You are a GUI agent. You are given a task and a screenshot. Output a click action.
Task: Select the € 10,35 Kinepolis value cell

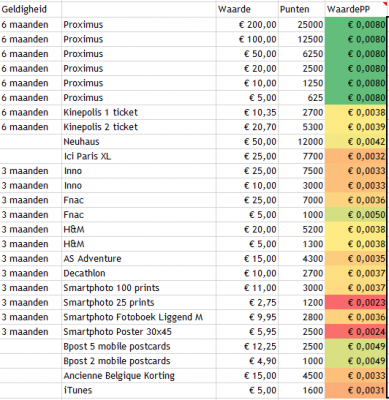point(247,112)
